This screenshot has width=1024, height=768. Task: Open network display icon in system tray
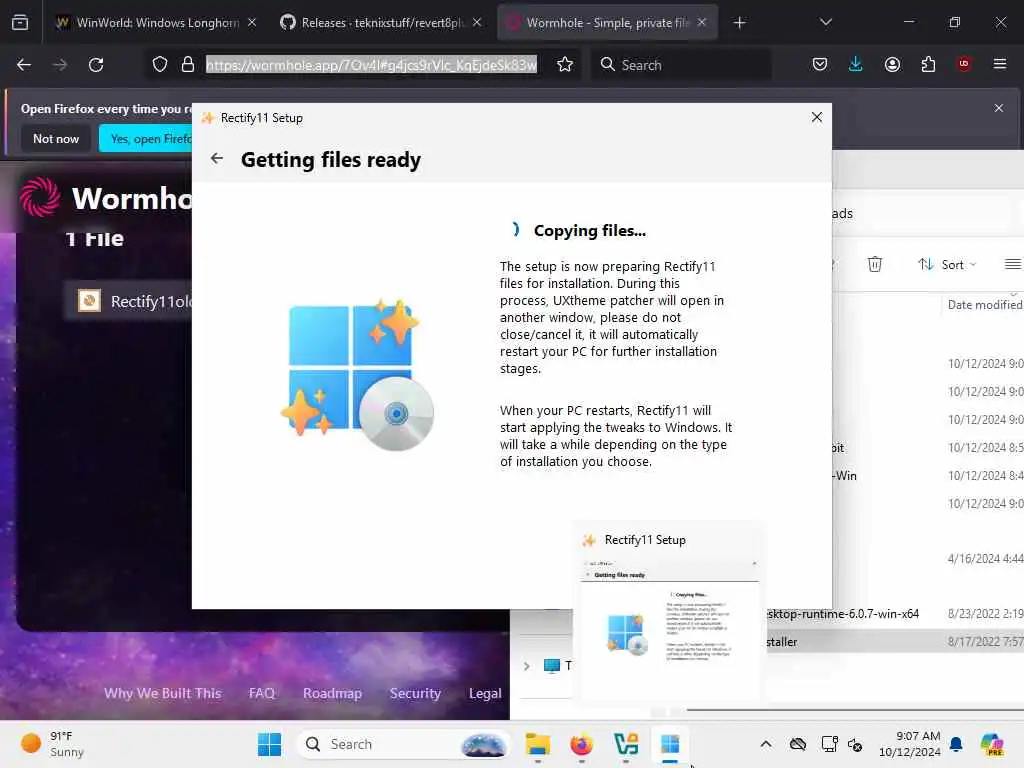(x=829, y=744)
